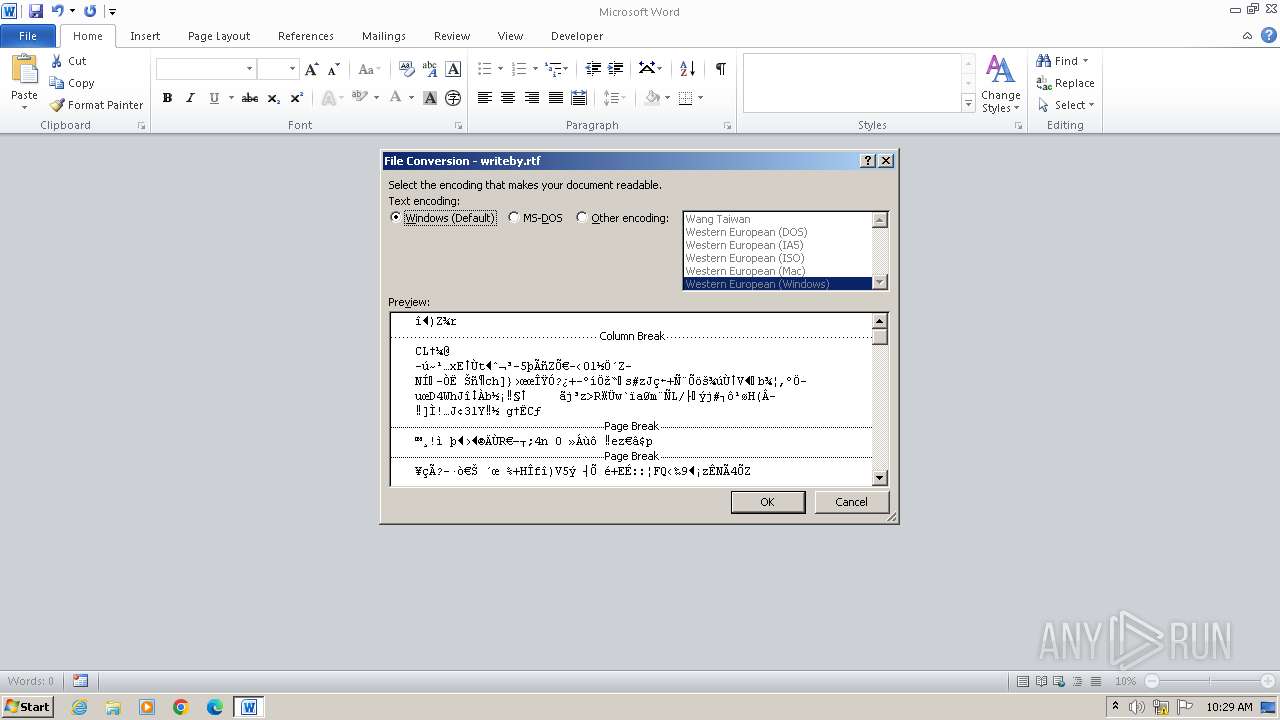Open the font name dropdown

(x=249, y=69)
